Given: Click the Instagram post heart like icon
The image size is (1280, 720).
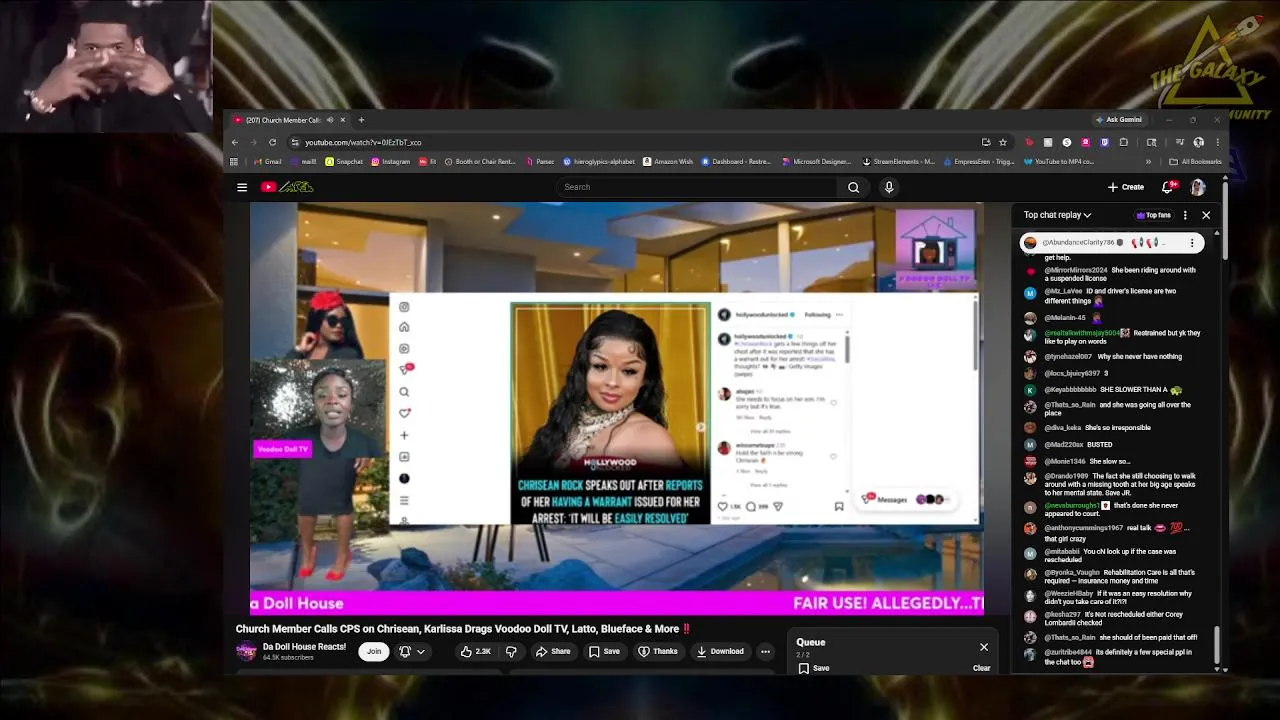Looking at the screenshot, I should pos(723,506).
